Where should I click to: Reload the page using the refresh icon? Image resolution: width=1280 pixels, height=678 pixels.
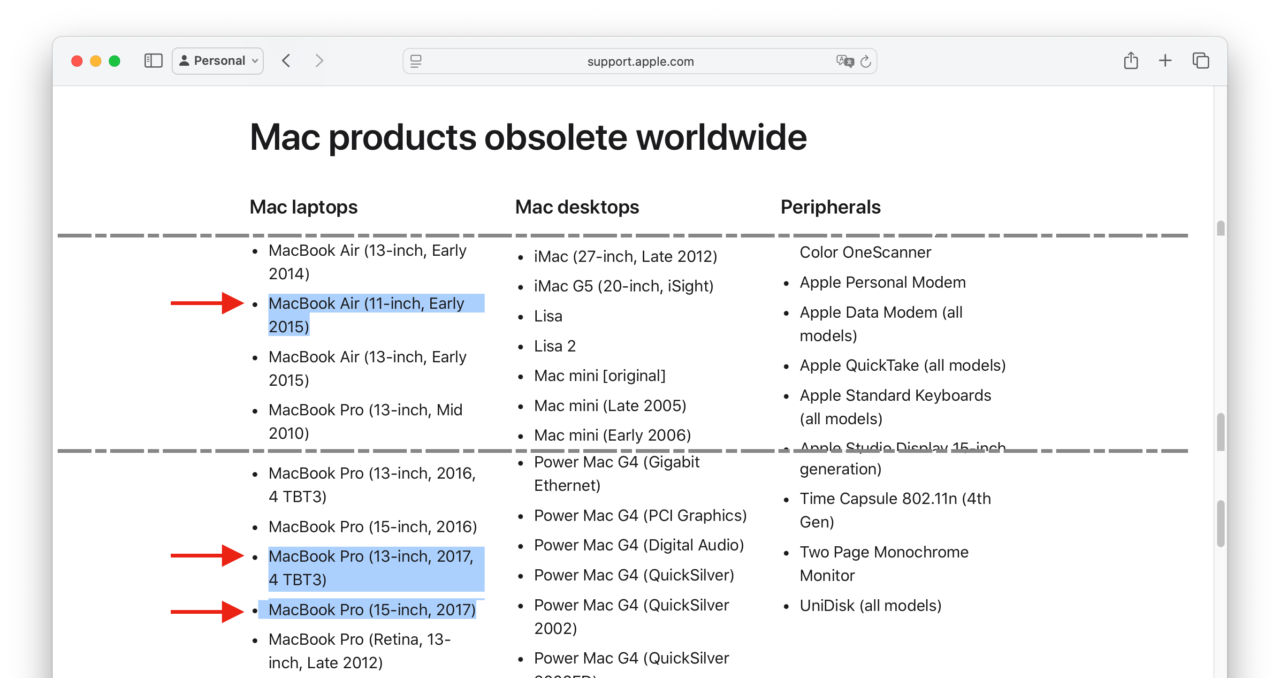(866, 61)
